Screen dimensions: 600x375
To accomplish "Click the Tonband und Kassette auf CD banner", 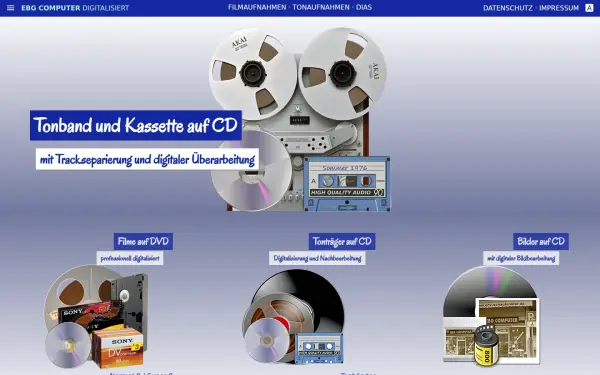I will pyautogui.click(x=136, y=125).
